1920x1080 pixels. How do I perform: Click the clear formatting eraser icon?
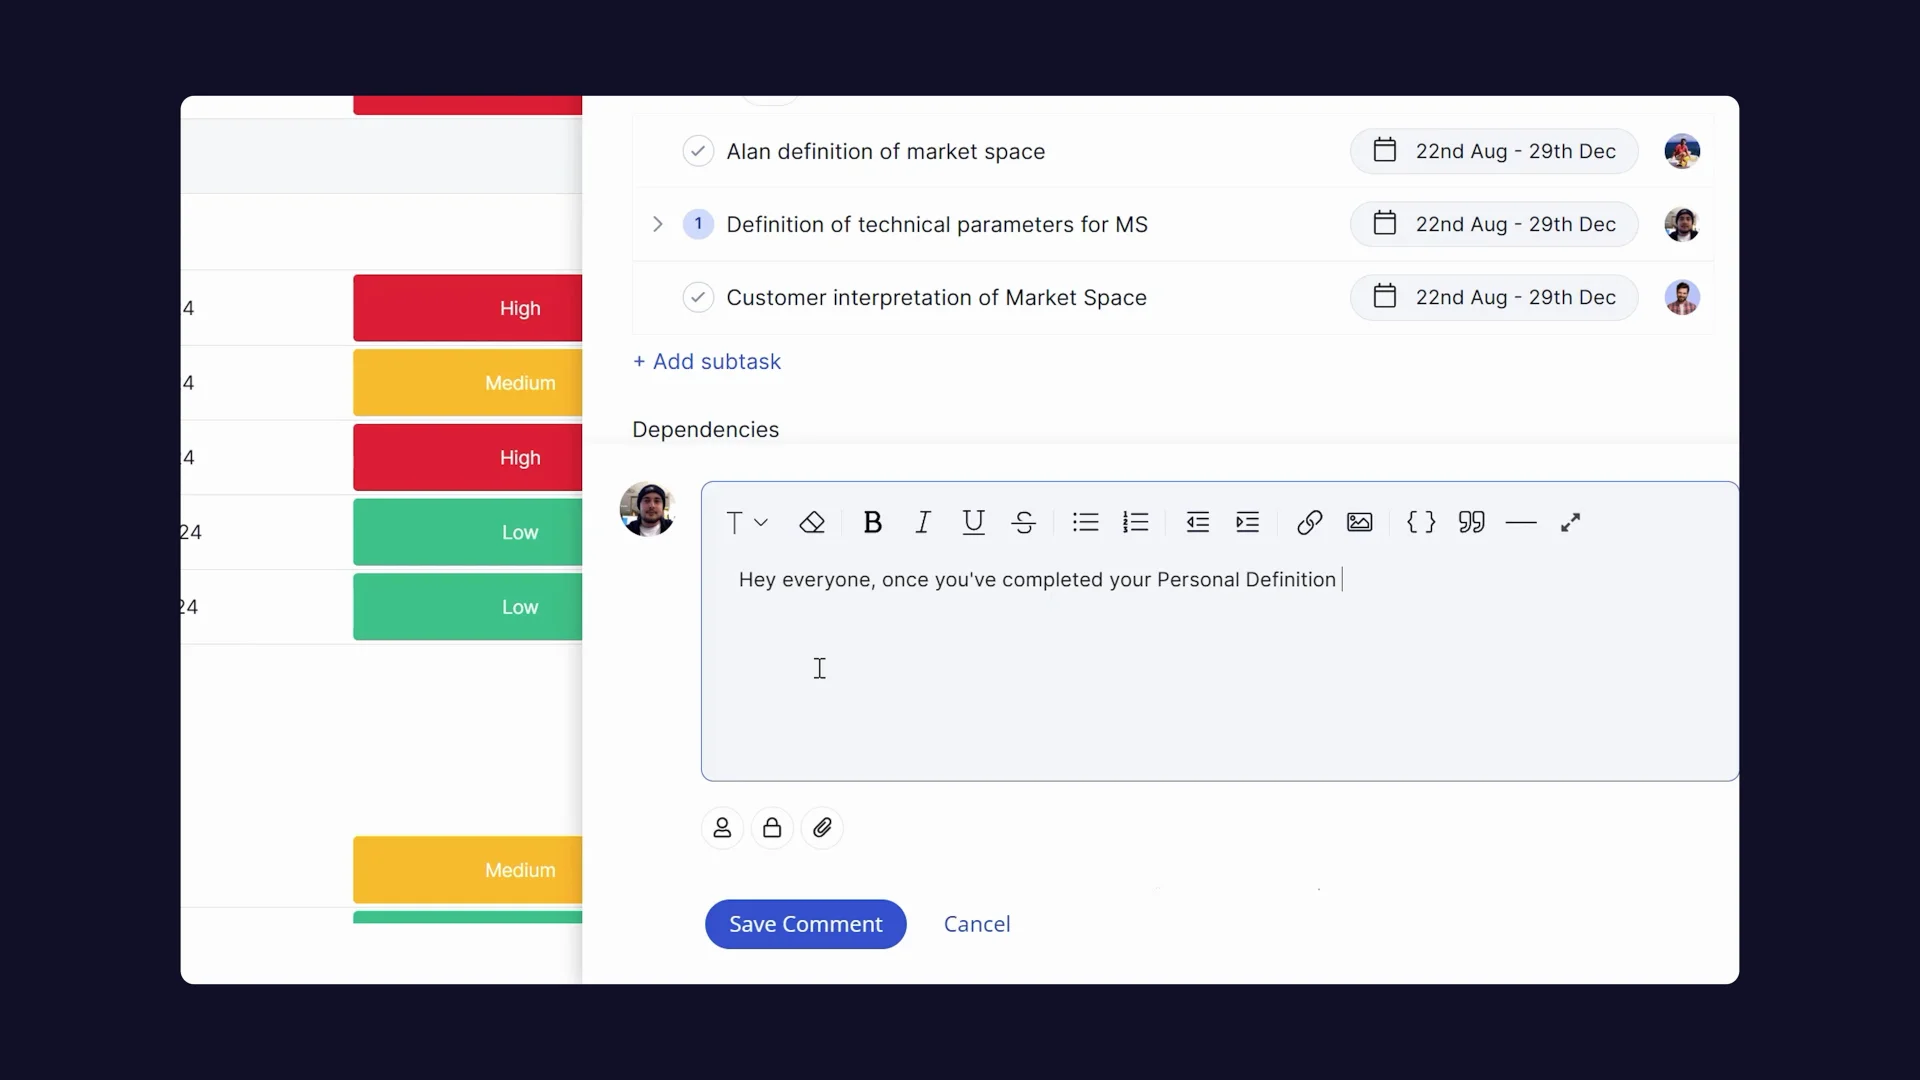click(x=812, y=522)
